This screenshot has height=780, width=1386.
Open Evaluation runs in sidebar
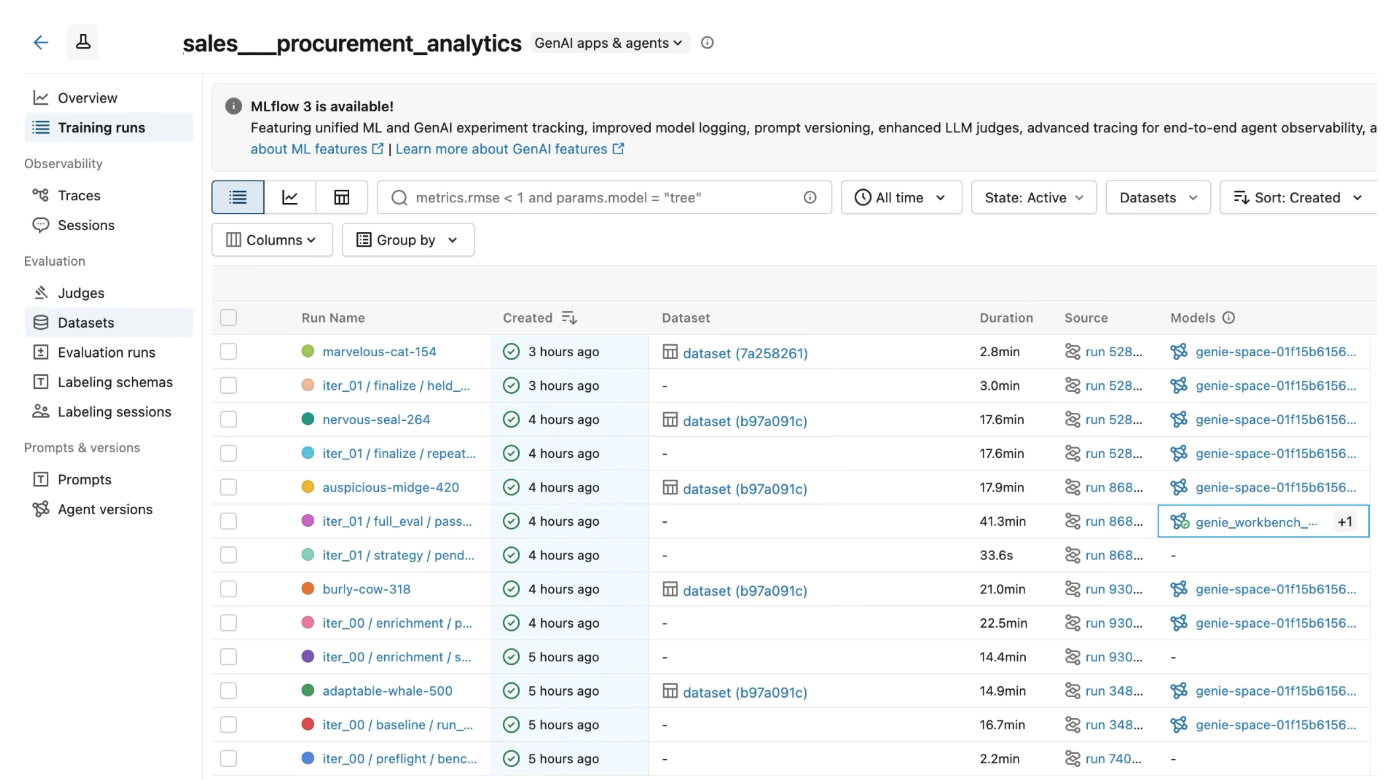109,353
